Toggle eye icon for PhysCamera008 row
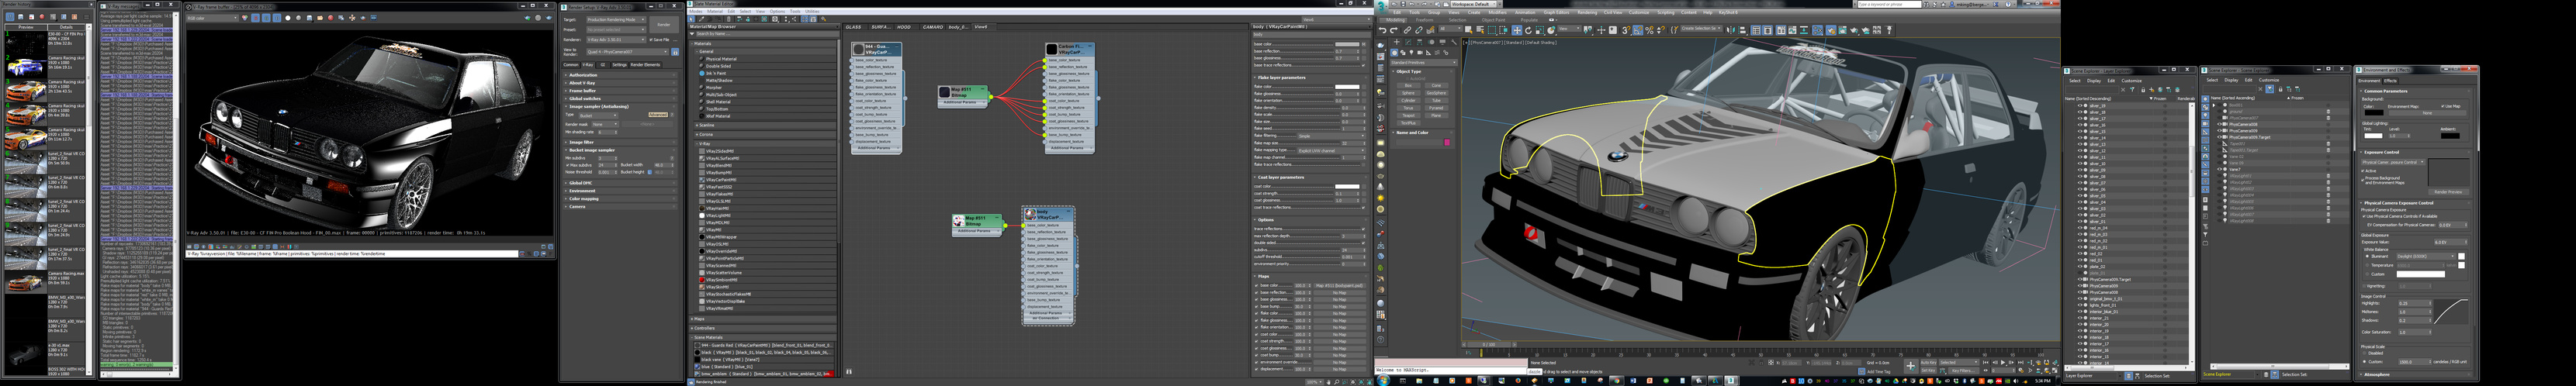The image size is (2576, 386). (2080, 293)
